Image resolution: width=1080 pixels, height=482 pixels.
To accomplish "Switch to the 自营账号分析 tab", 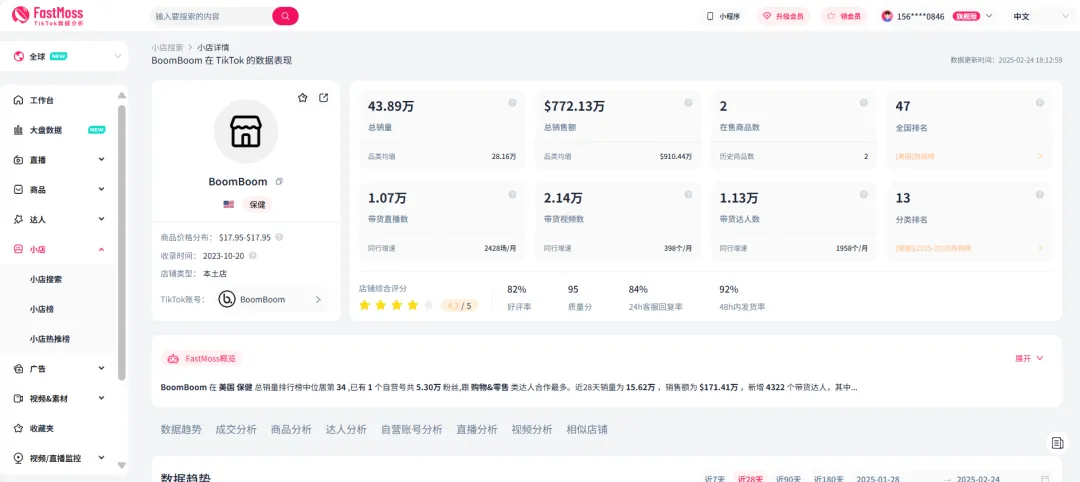I will [x=411, y=430].
